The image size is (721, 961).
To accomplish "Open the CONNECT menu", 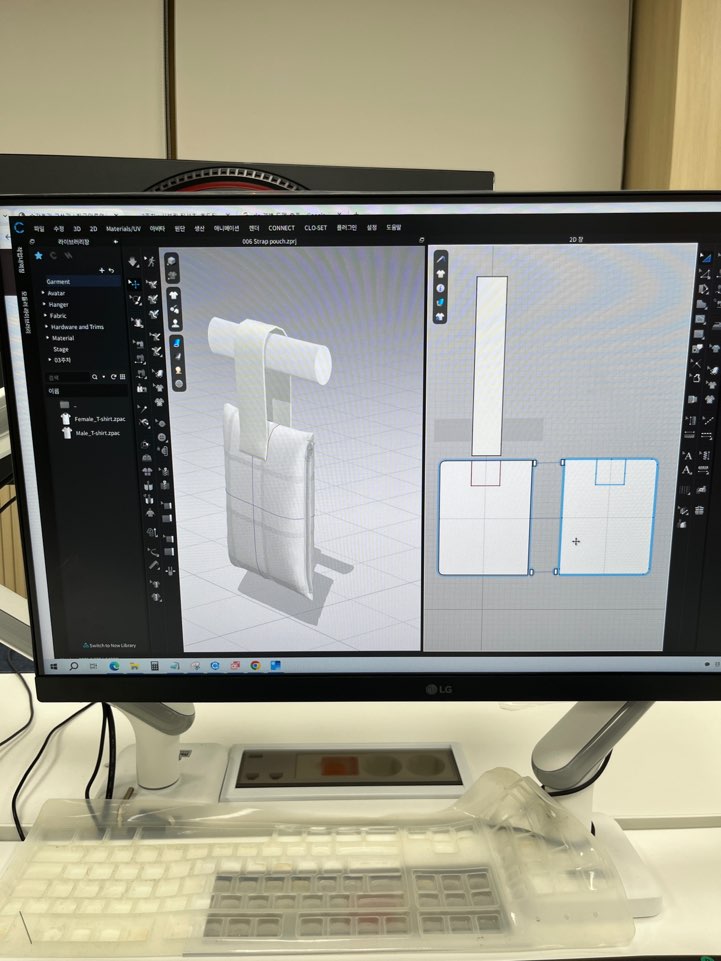I will click(281, 228).
